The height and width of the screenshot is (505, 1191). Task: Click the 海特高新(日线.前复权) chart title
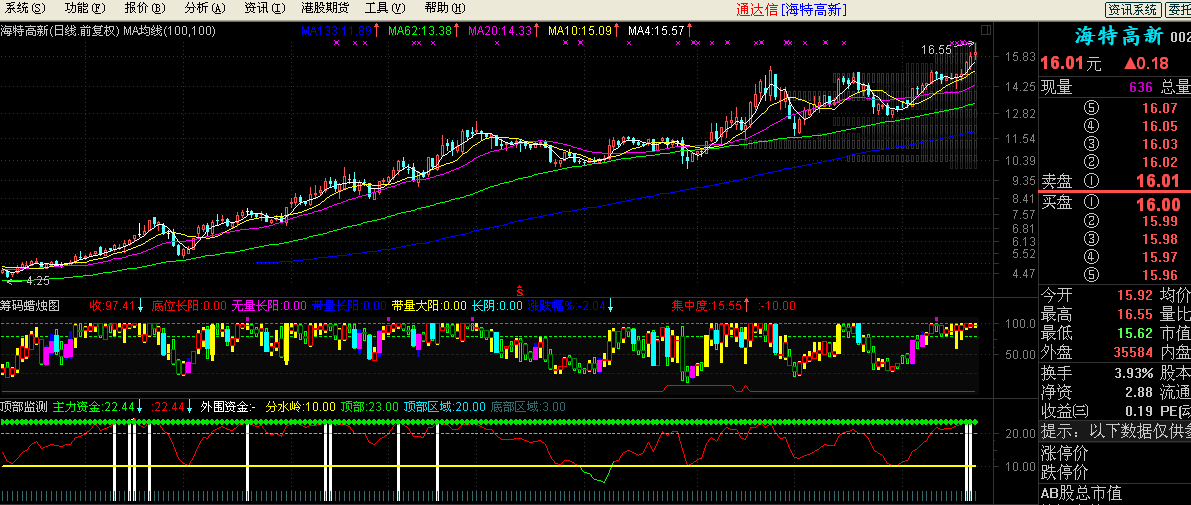coord(60,31)
